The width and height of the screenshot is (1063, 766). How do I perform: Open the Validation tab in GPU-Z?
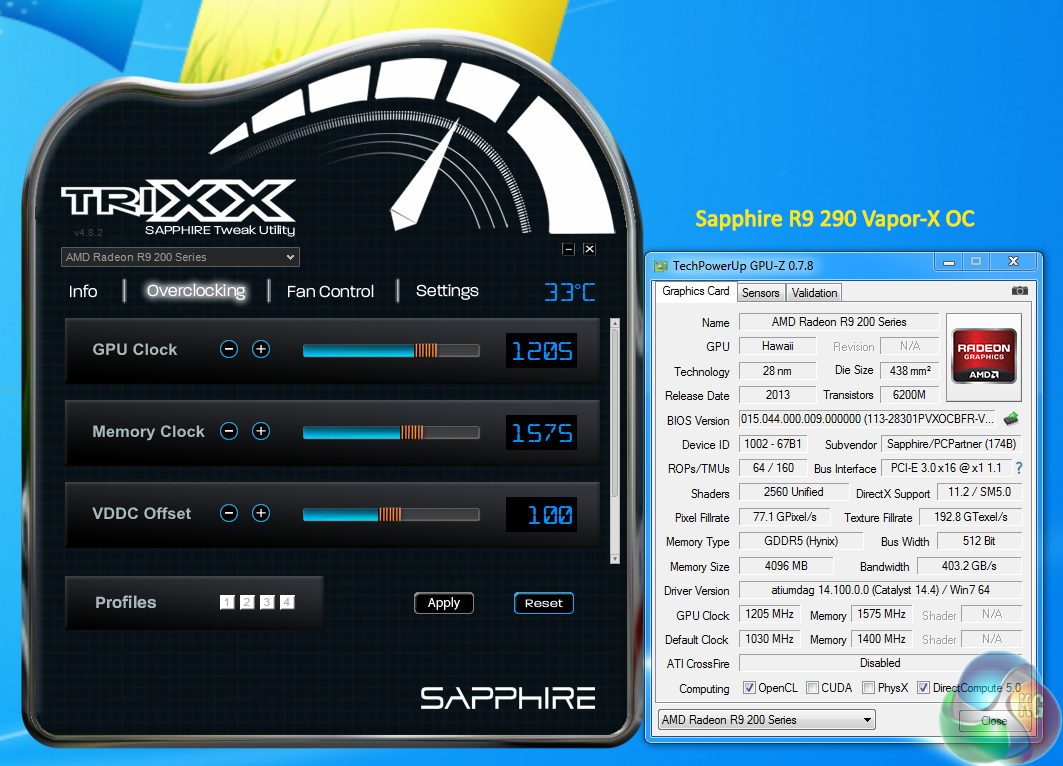point(814,293)
